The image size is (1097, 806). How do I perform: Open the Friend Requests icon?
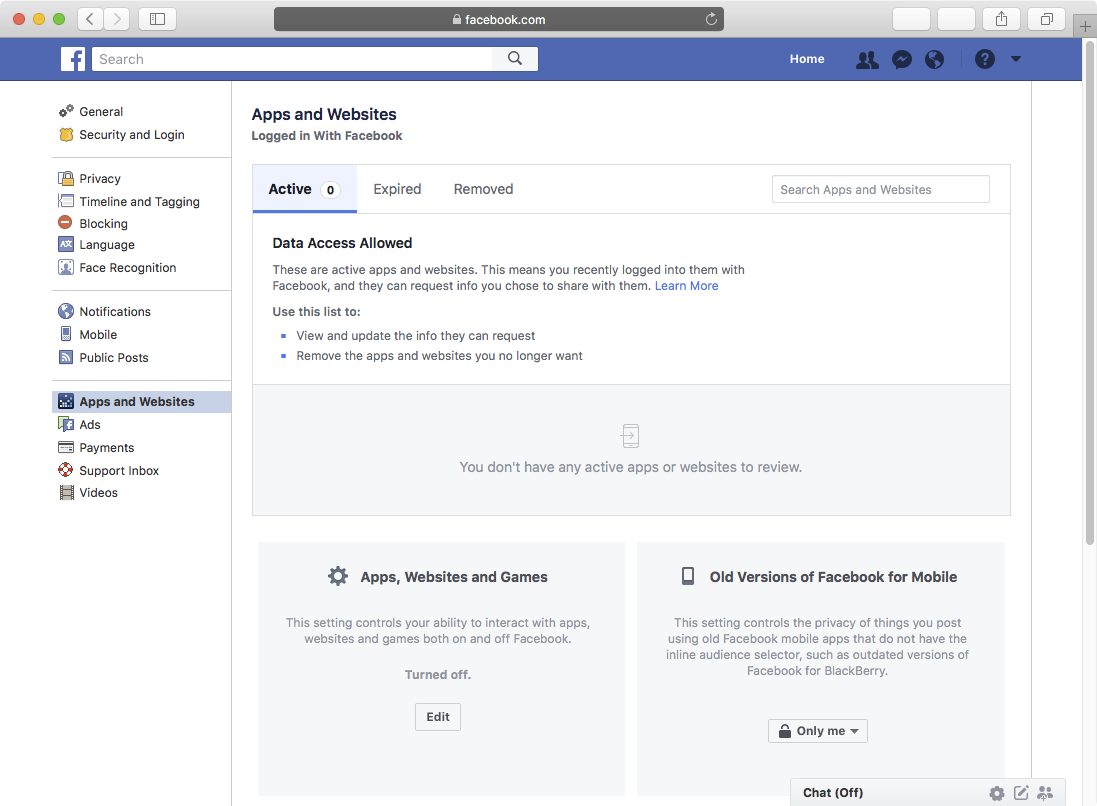click(x=867, y=59)
